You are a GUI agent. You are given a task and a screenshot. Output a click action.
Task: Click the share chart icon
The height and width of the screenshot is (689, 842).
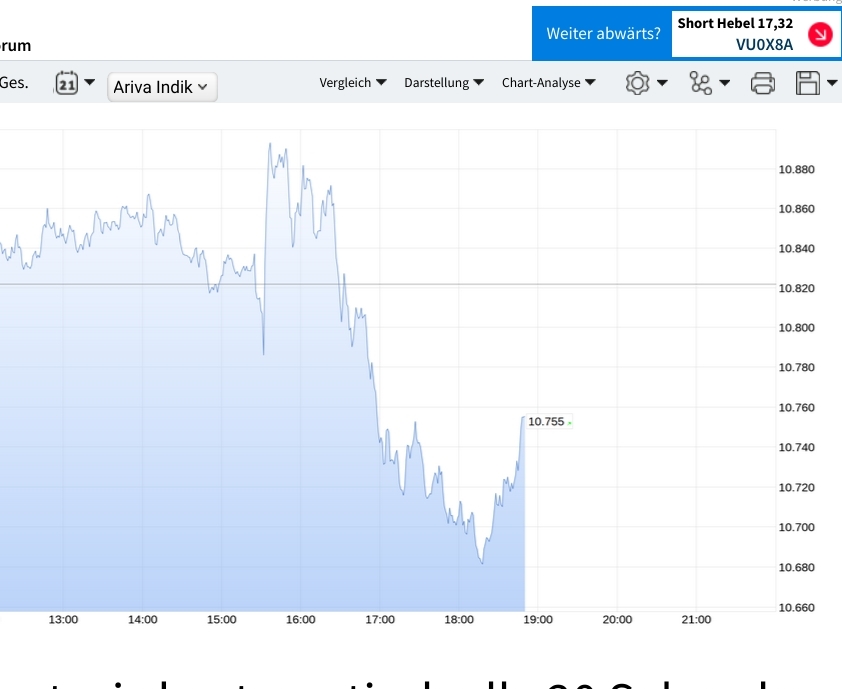coord(700,84)
